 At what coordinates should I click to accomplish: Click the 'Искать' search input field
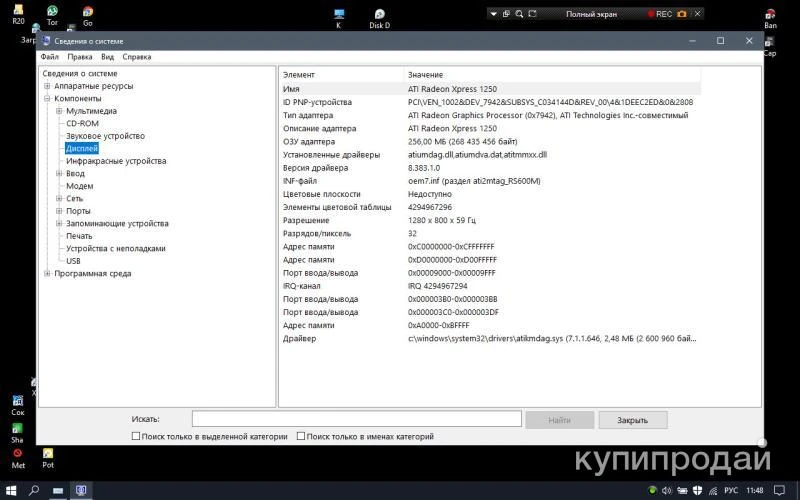(355, 420)
